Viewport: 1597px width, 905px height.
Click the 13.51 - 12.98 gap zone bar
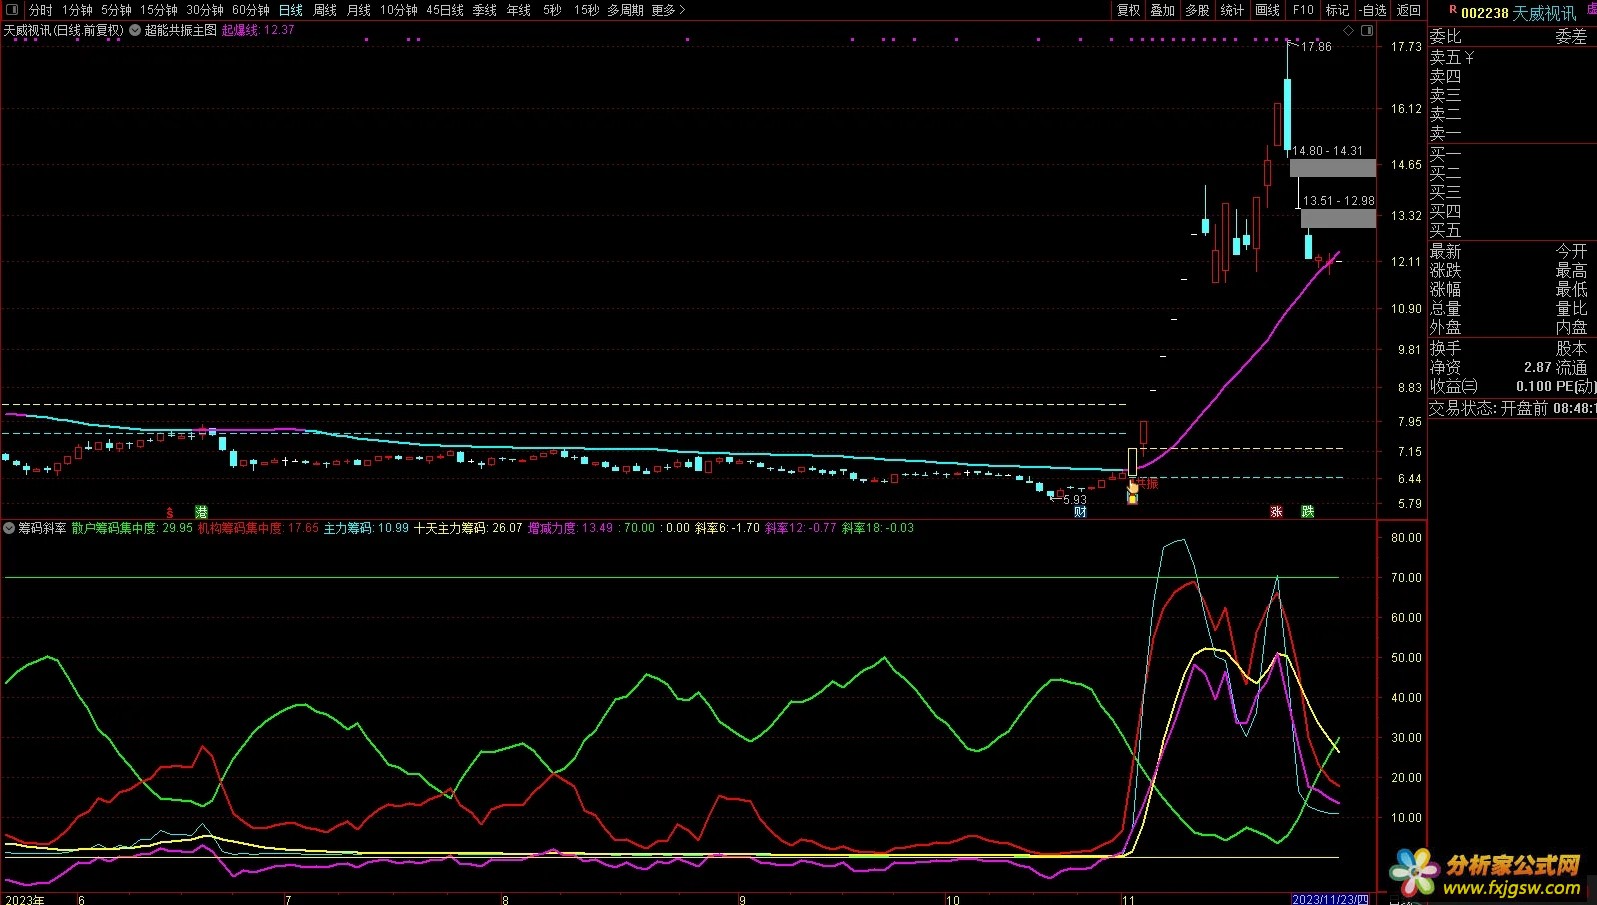[x=1338, y=218]
